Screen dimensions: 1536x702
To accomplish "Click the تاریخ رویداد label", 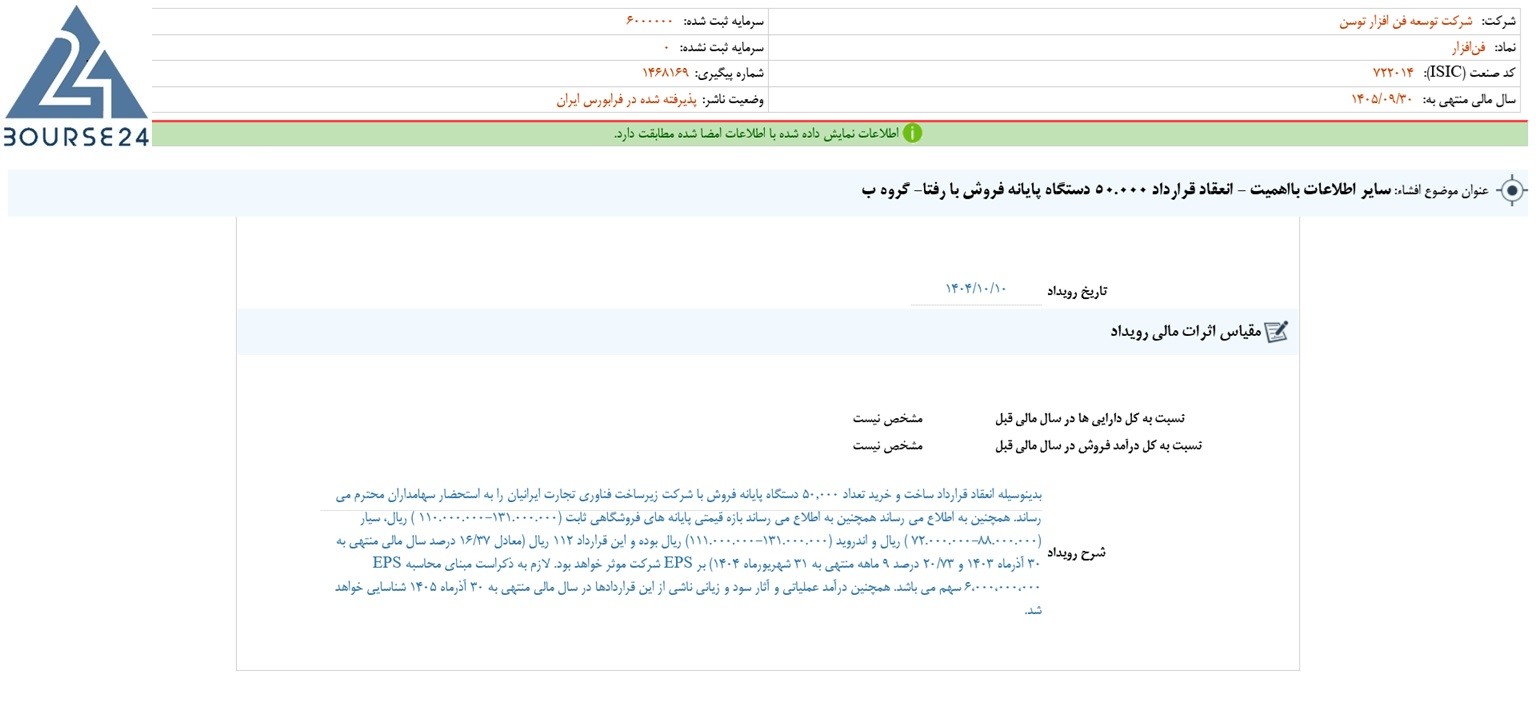I will pos(1077,291).
